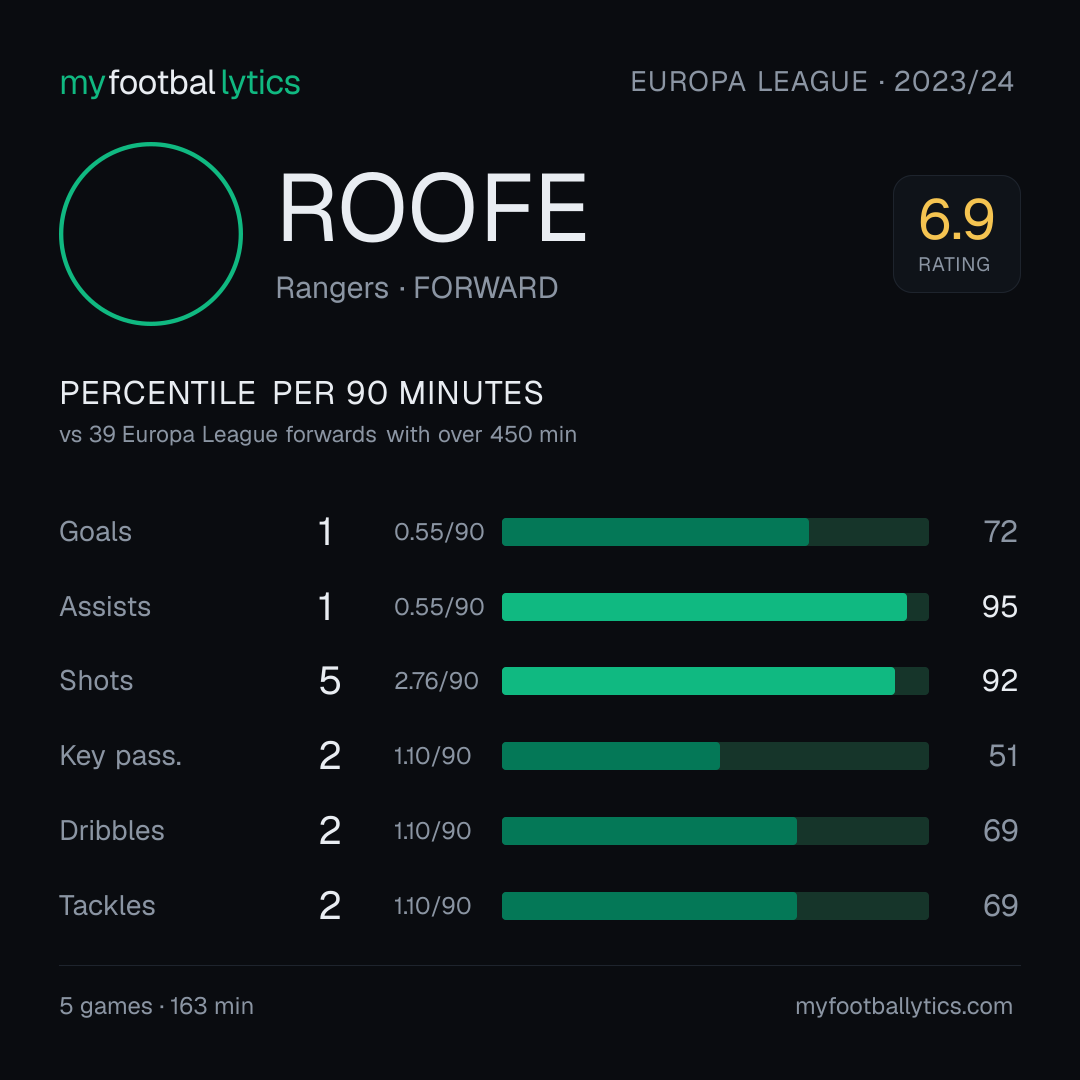The height and width of the screenshot is (1080, 1080).
Task: Select the green player avatar circle
Action: pyautogui.click(x=151, y=233)
